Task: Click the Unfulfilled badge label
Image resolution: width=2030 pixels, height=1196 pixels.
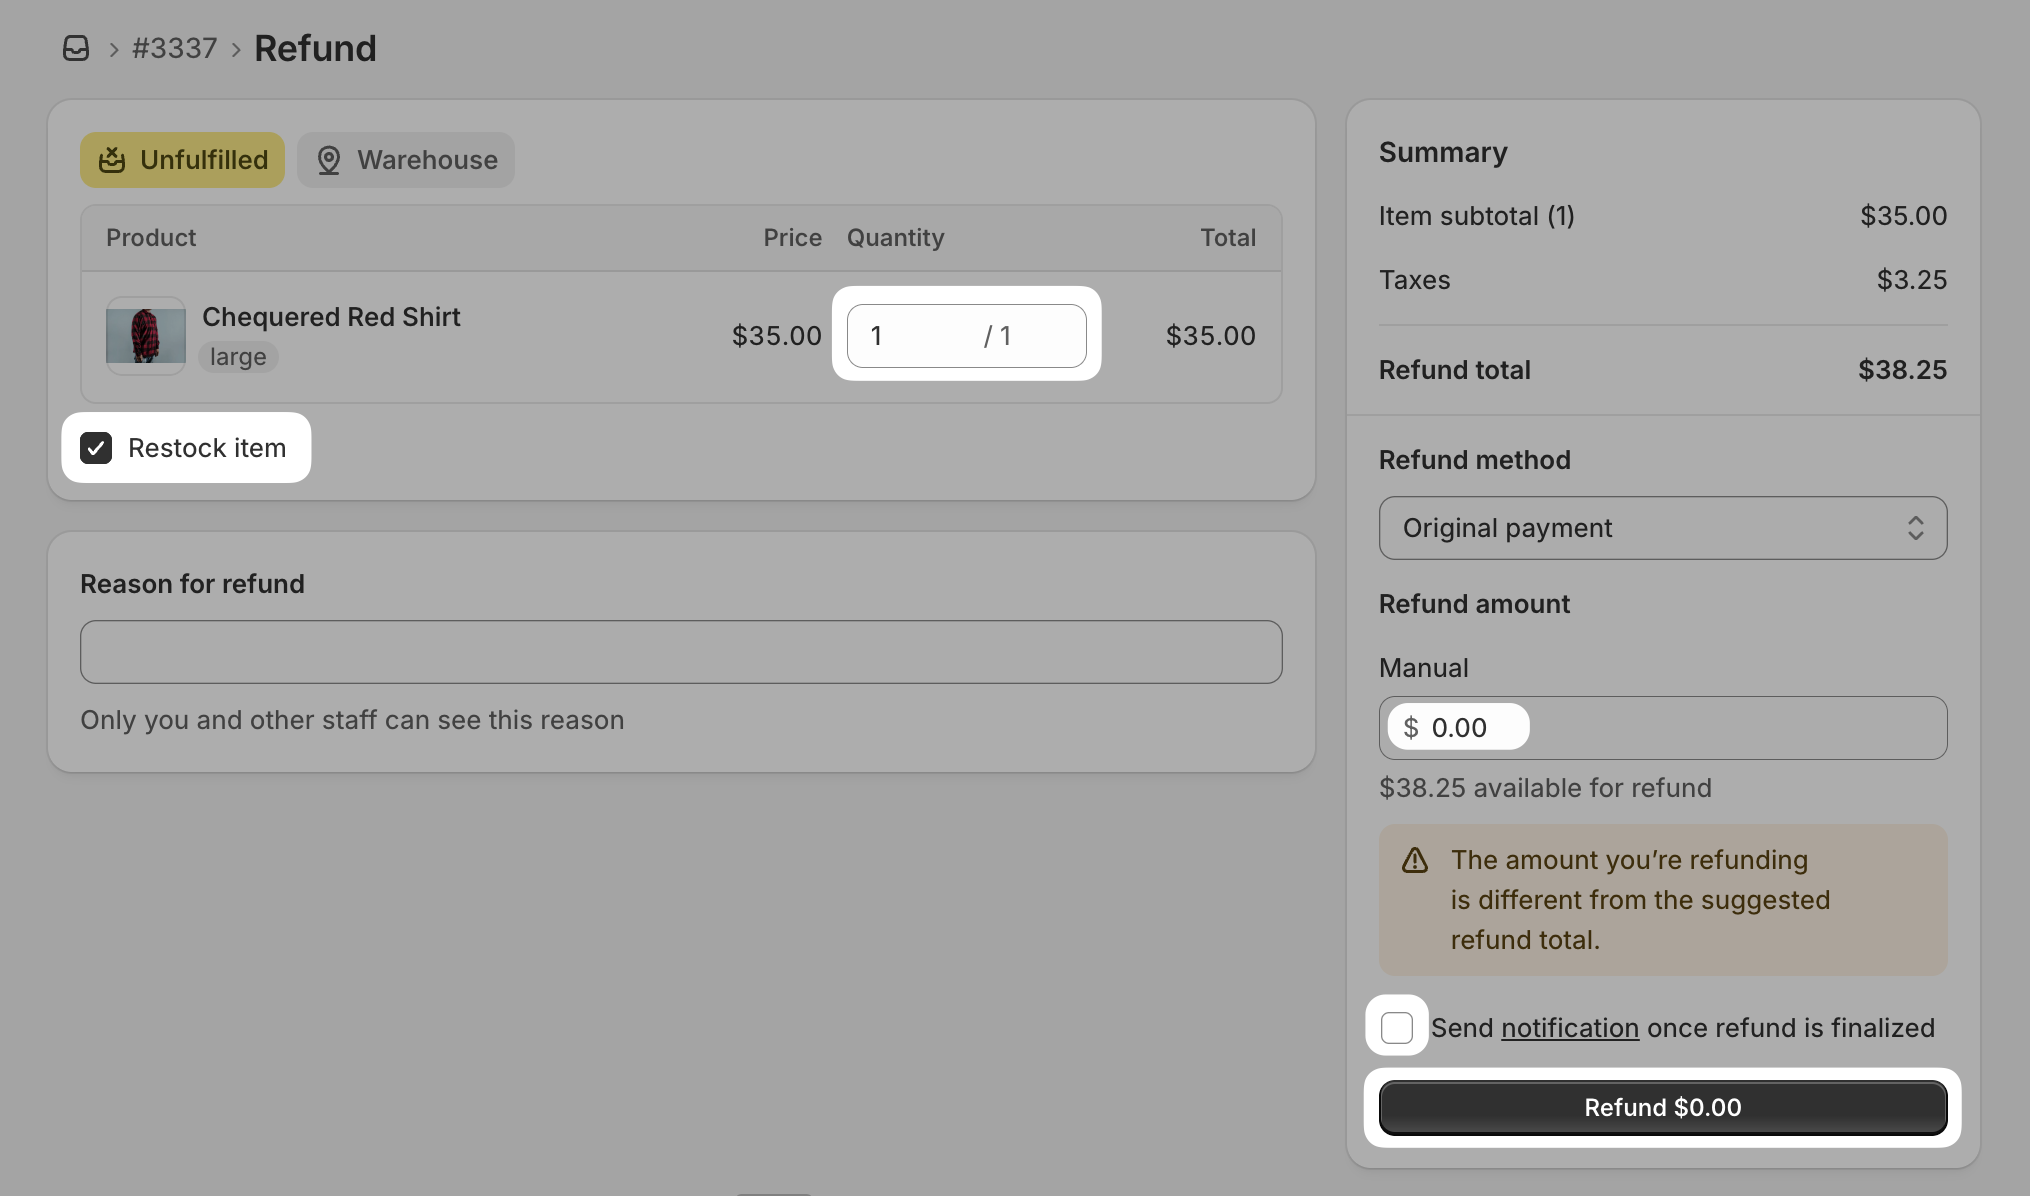Action: 204,160
